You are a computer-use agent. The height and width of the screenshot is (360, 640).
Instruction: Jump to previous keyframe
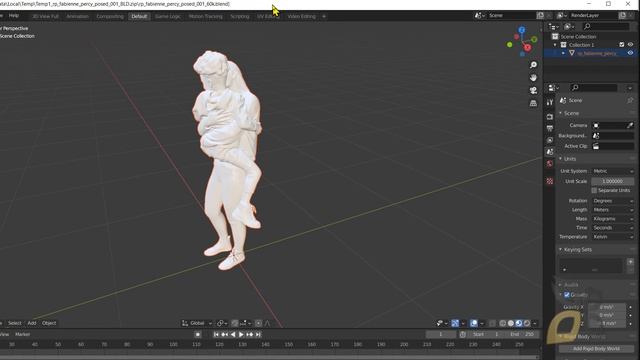click(224, 335)
